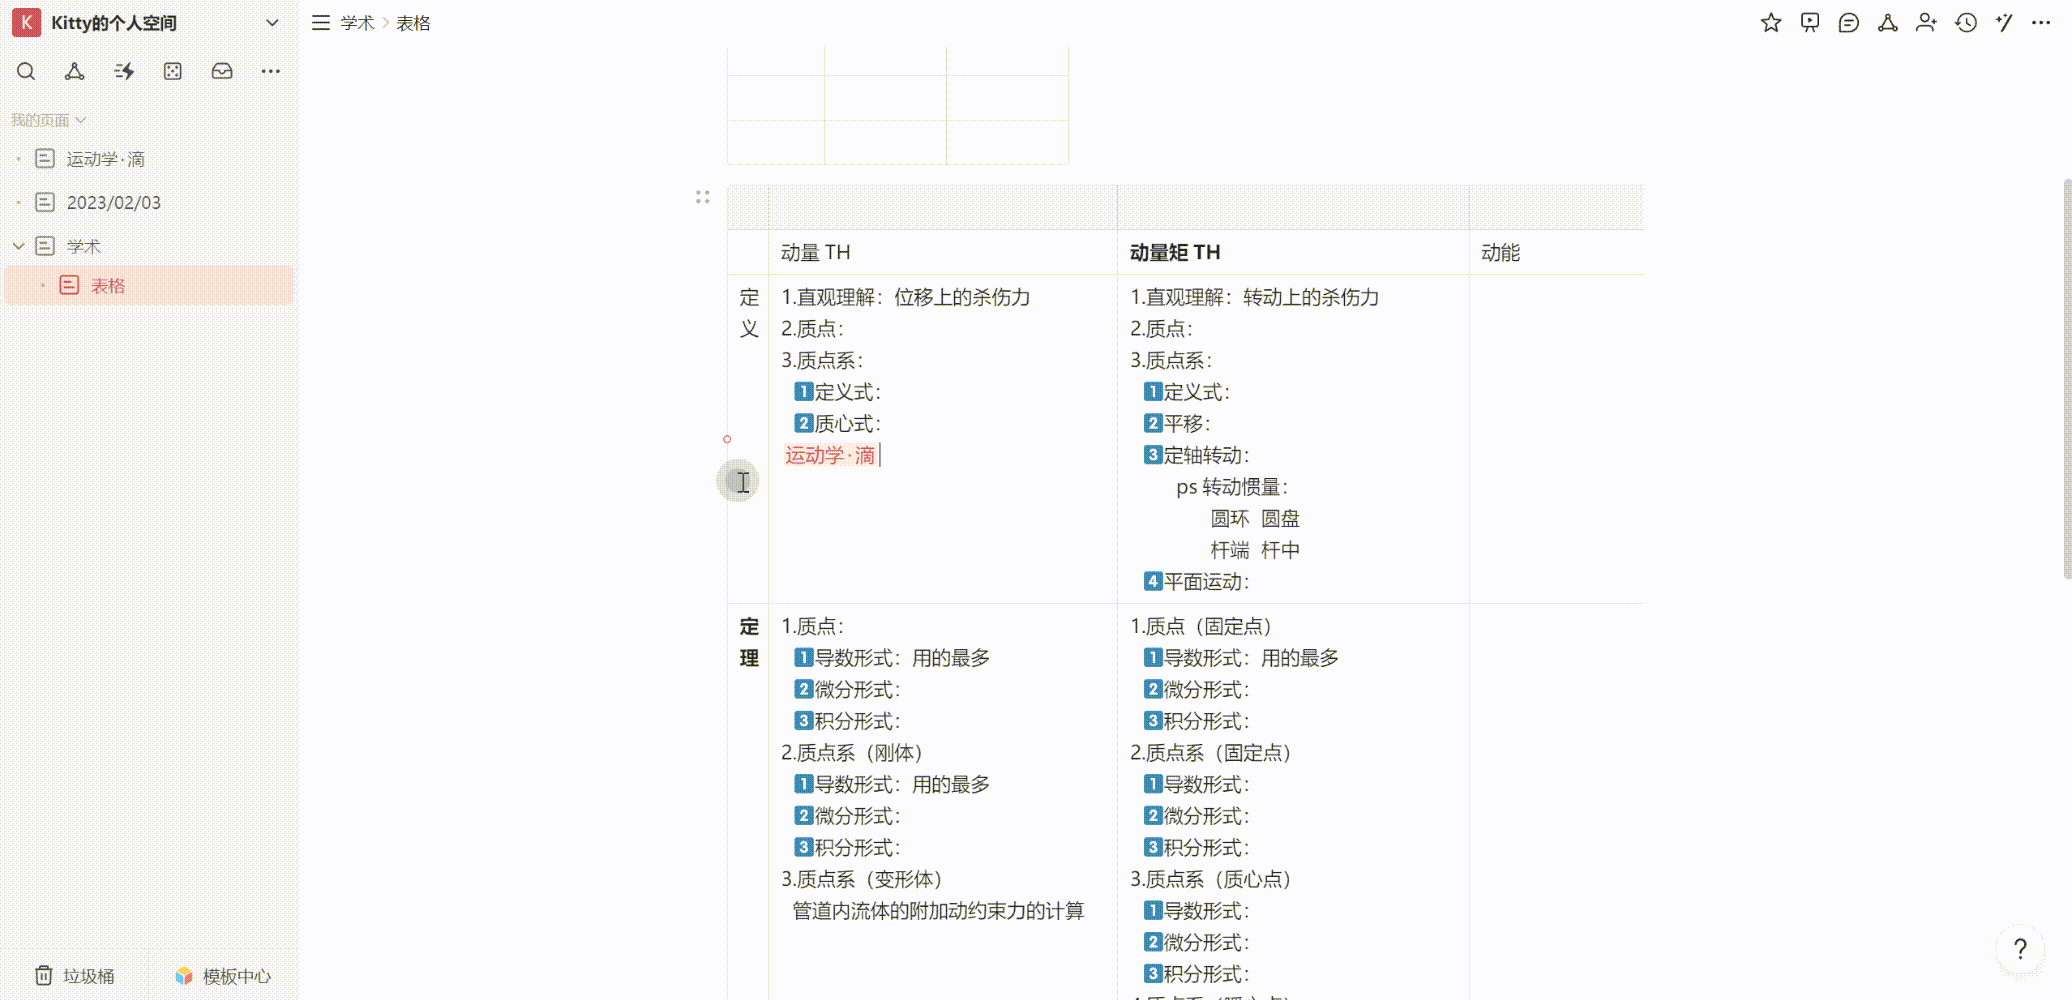Open the quick-access lightning shortcuts icon
Image resolution: width=2072 pixels, height=1000 pixels.
(123, 71)
